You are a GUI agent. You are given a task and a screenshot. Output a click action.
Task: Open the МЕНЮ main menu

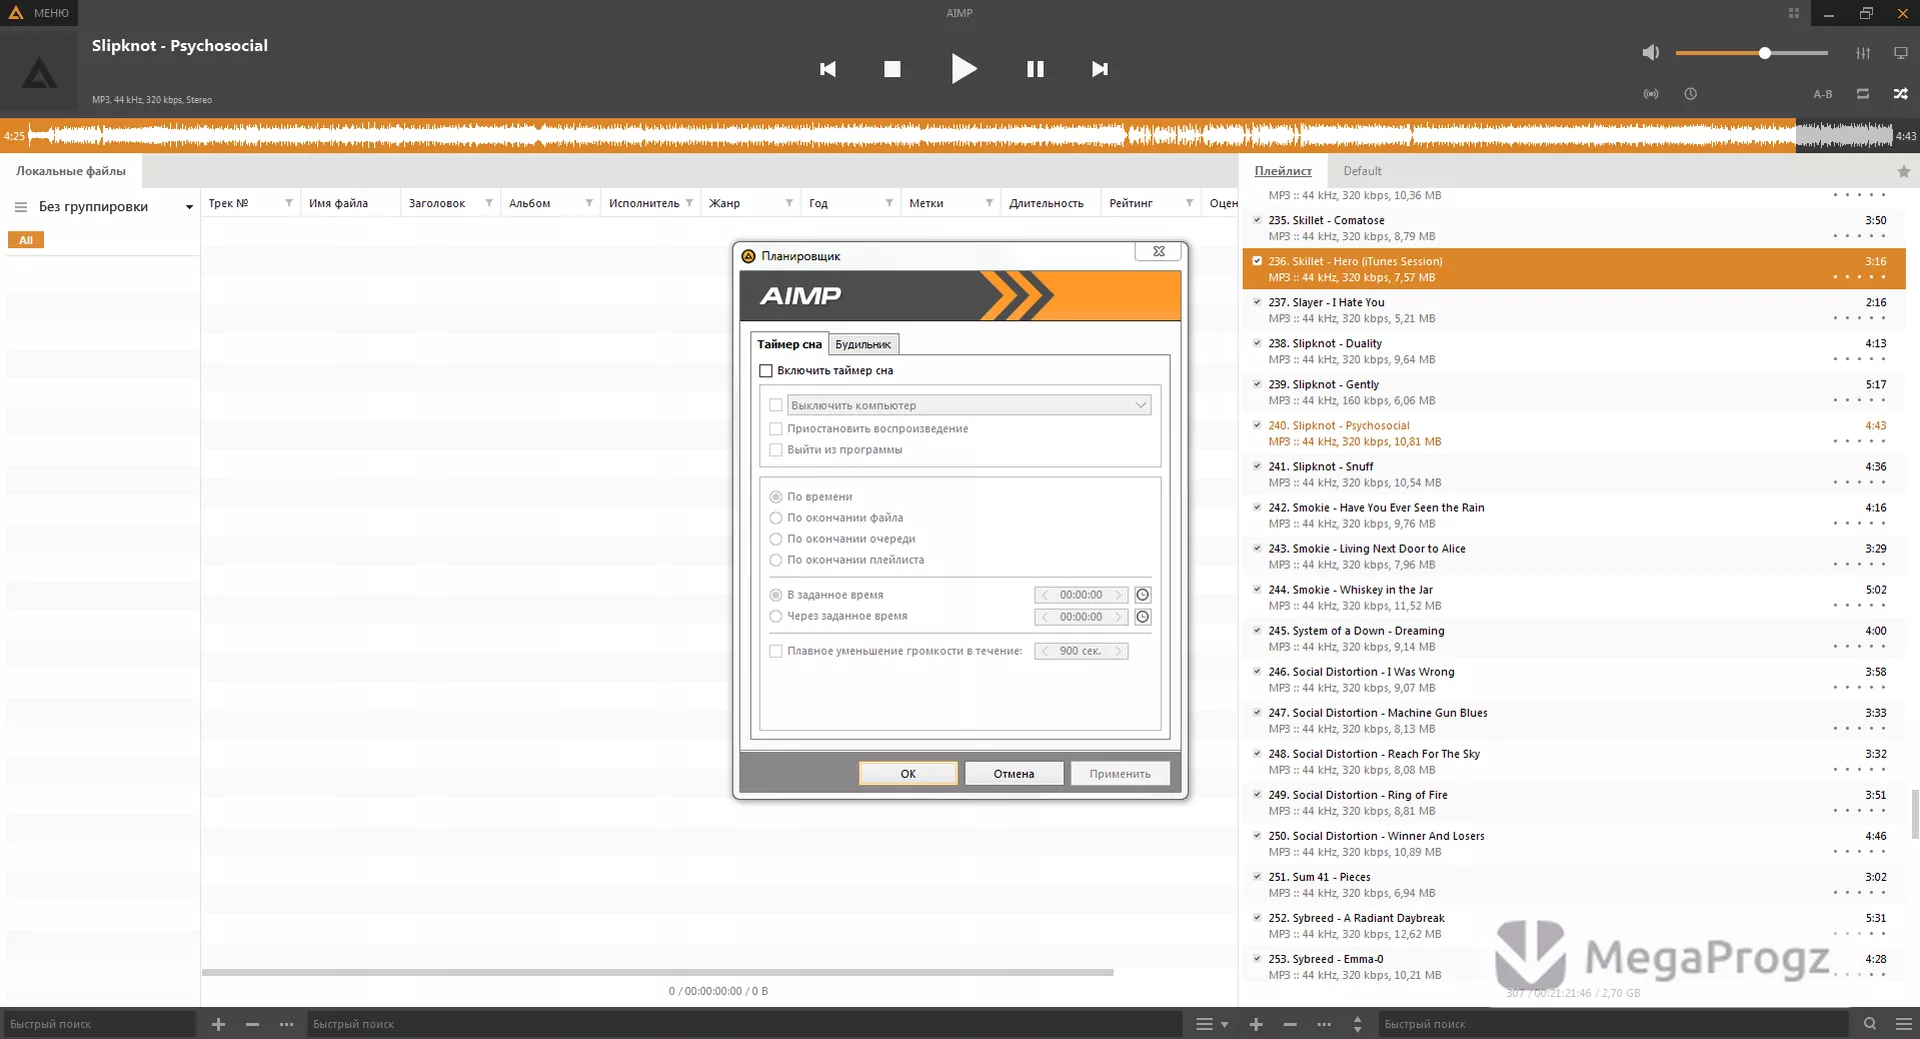[x=40, y=13]
